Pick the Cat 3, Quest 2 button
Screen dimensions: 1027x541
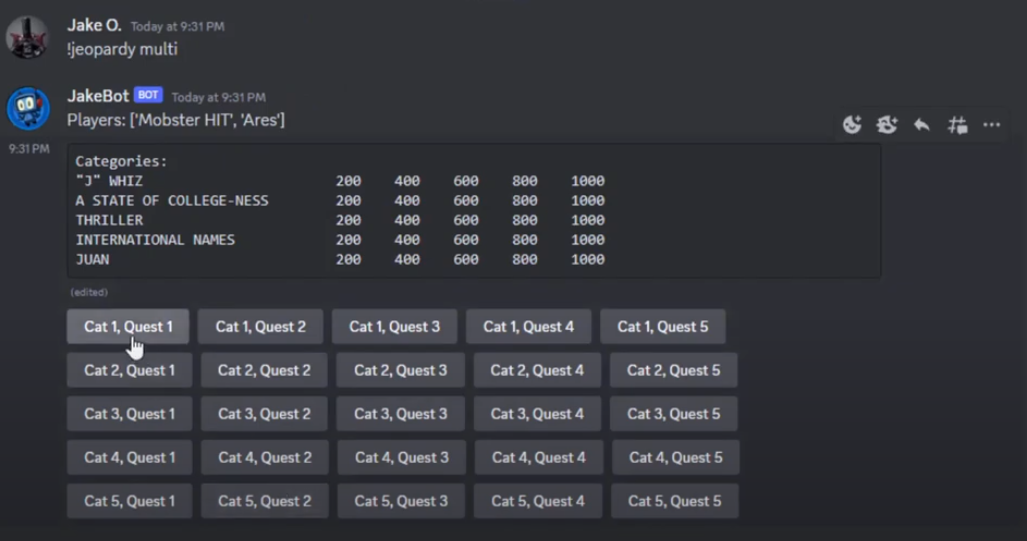tap(264, 414)
